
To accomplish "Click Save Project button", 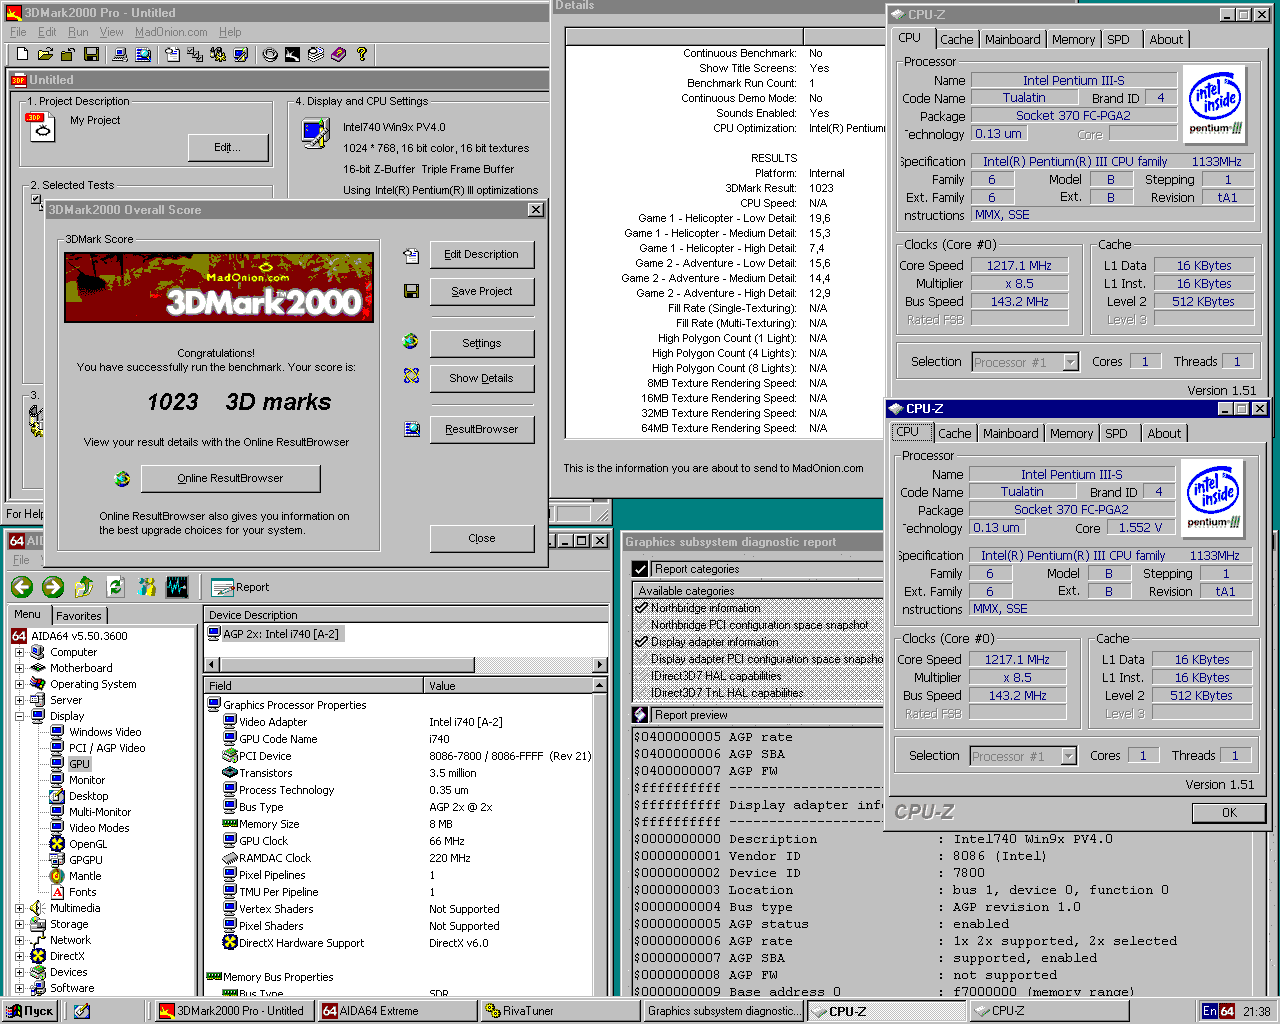I will click(482, 291).
